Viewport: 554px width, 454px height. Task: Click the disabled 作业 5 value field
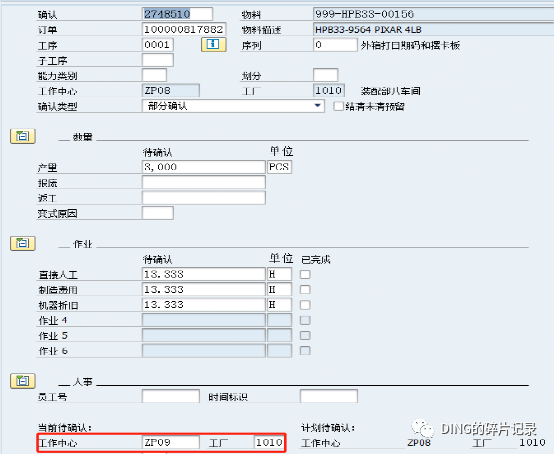(x=204, y=335)
